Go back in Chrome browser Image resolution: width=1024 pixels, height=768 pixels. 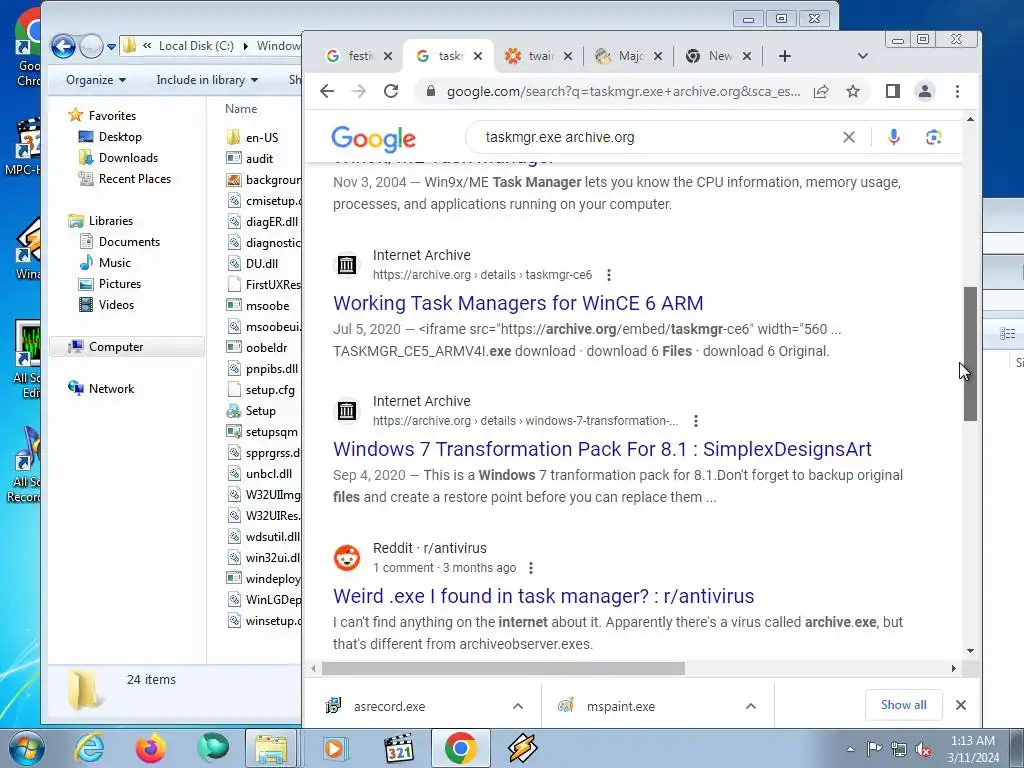click(327, 91)
